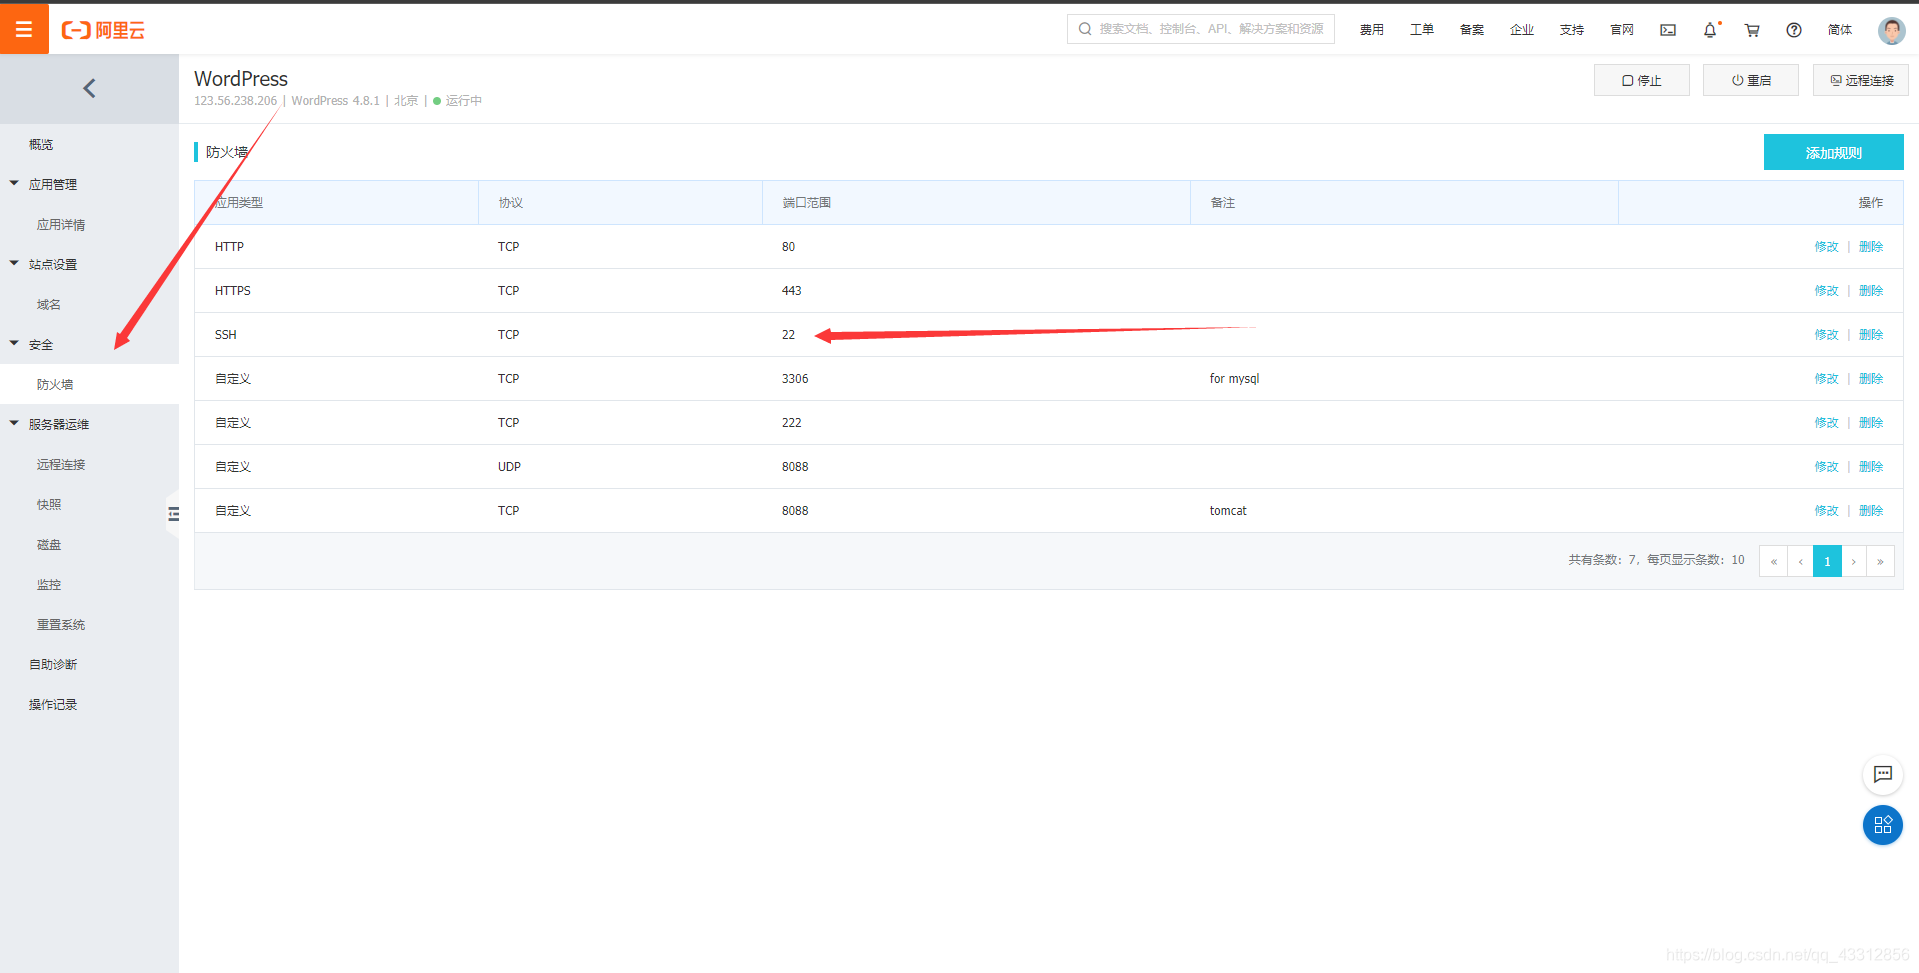Open 远程连接 in sidebar
Viewport: 1919px width, 973px height.
(61, 464)
